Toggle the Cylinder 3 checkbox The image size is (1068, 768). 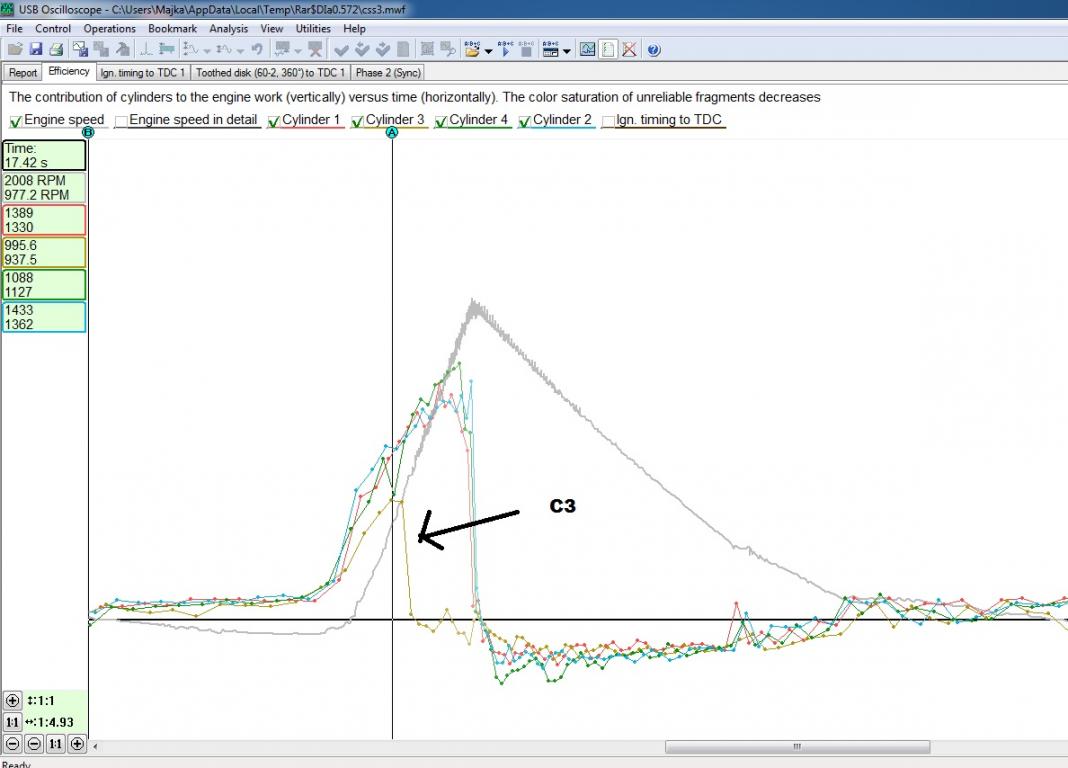(358, 121)
